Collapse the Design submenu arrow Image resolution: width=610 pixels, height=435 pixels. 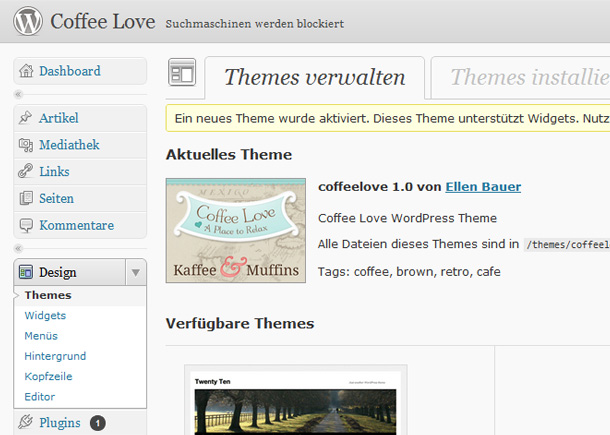136,272
